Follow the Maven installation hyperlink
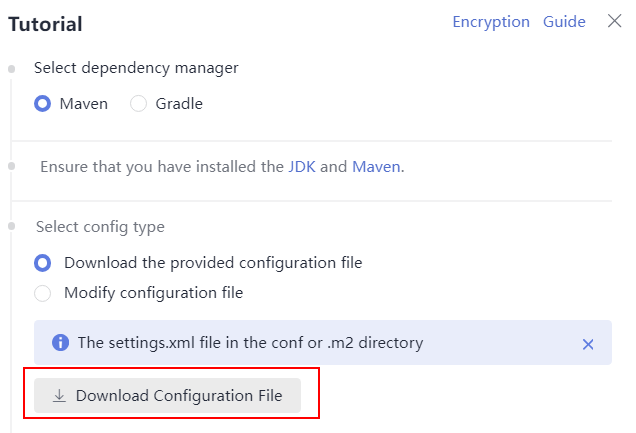The image size is (636, 433). tap(376, 167)
